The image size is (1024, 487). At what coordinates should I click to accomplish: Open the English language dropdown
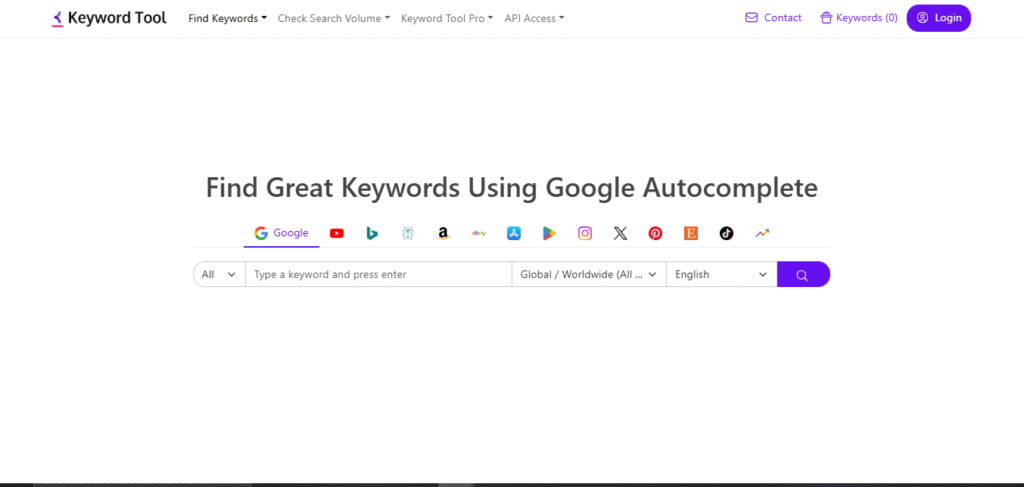point(721,274)
